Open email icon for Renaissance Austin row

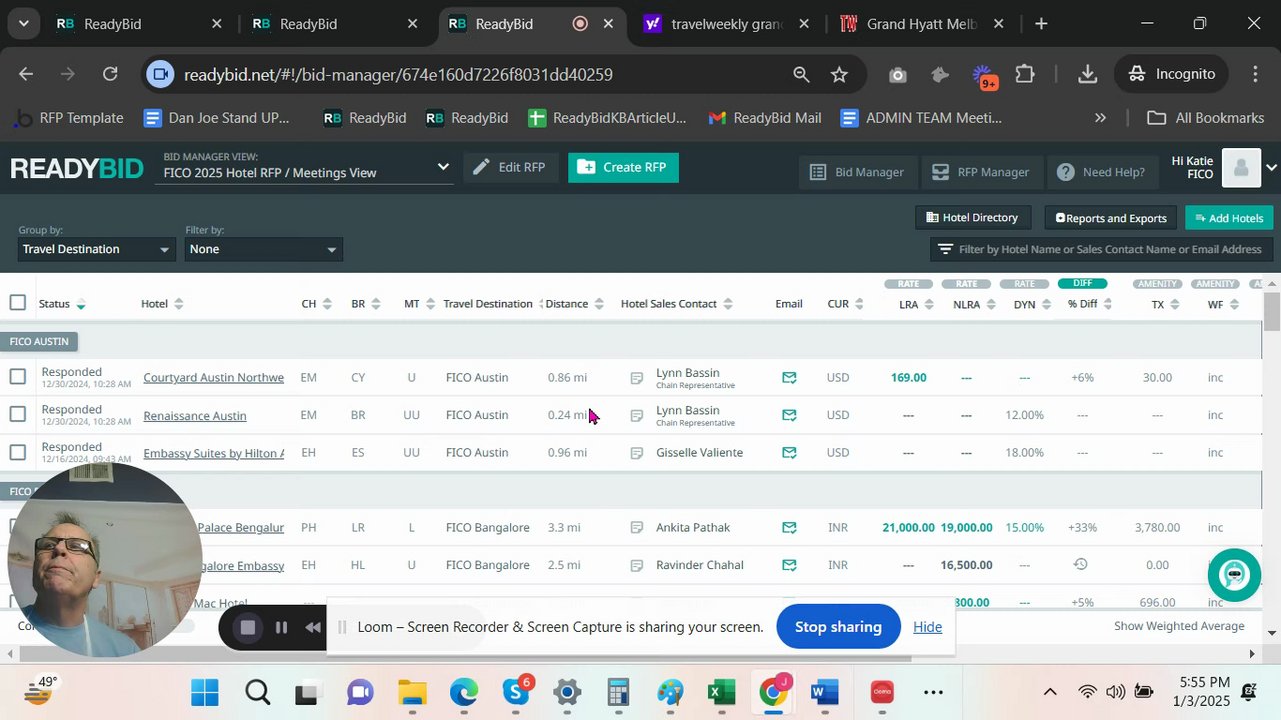[789, 415]
